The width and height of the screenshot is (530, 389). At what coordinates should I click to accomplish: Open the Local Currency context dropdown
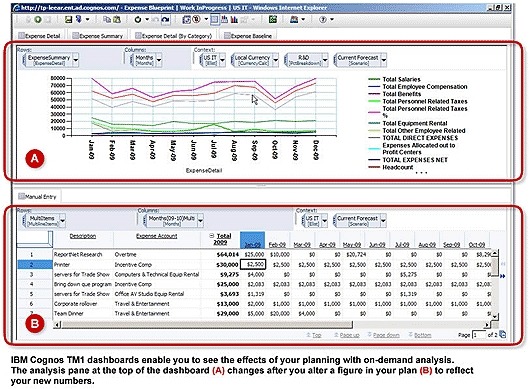(x=275, y=60)
